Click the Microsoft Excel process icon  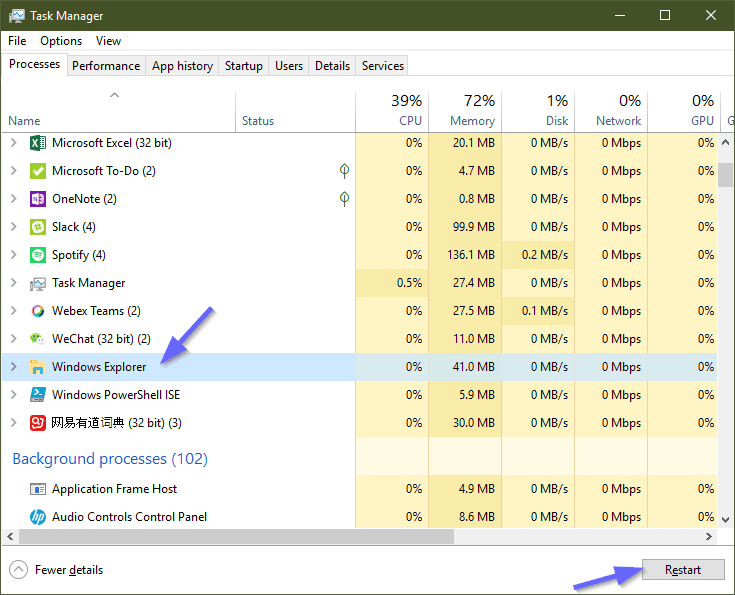coord(38,143)
